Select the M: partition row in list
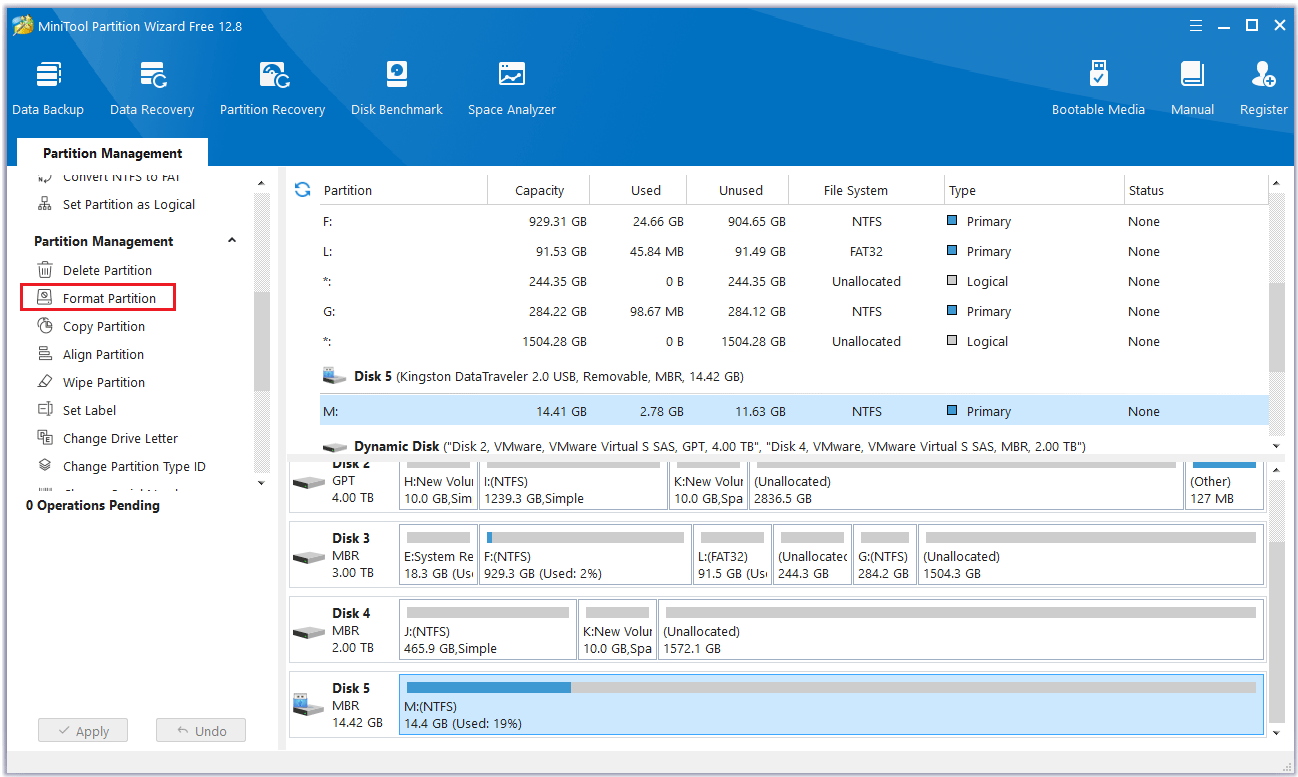This screenshot has height=777, width=1298. tap(794, 411)
